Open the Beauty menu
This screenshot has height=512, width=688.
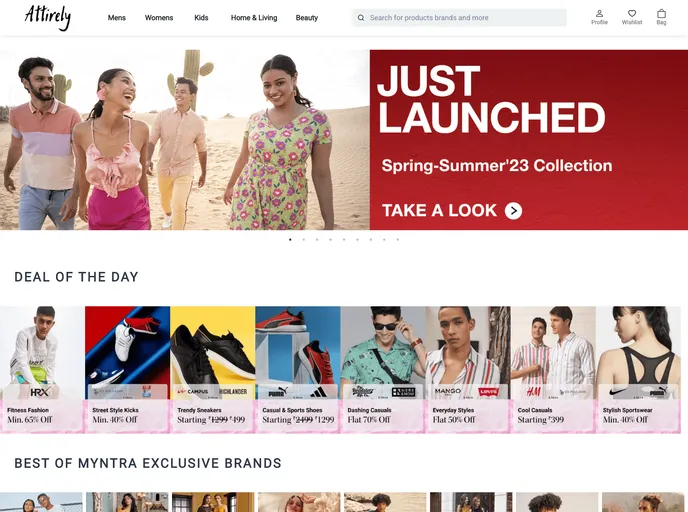coord(306,18)
